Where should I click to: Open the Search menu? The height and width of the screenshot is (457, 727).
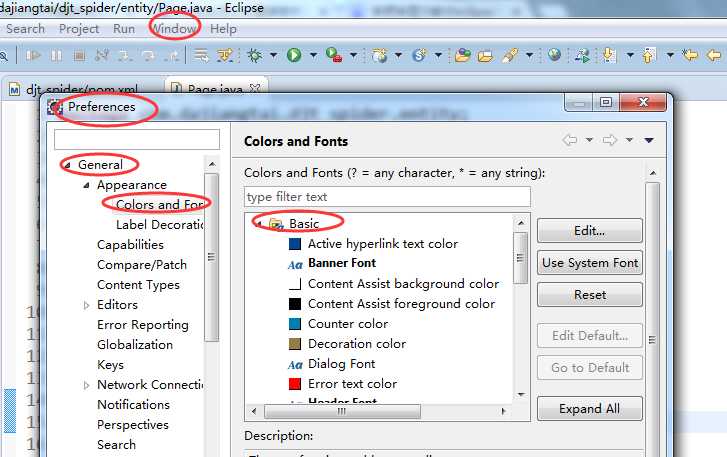tap(26, 29)
